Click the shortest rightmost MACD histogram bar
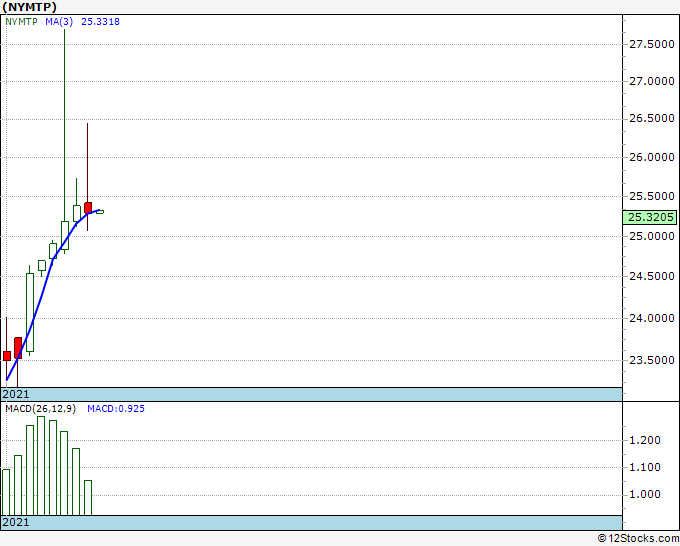Image resolution: width=680 pixels, height=546 pixels. click(88, 498)
